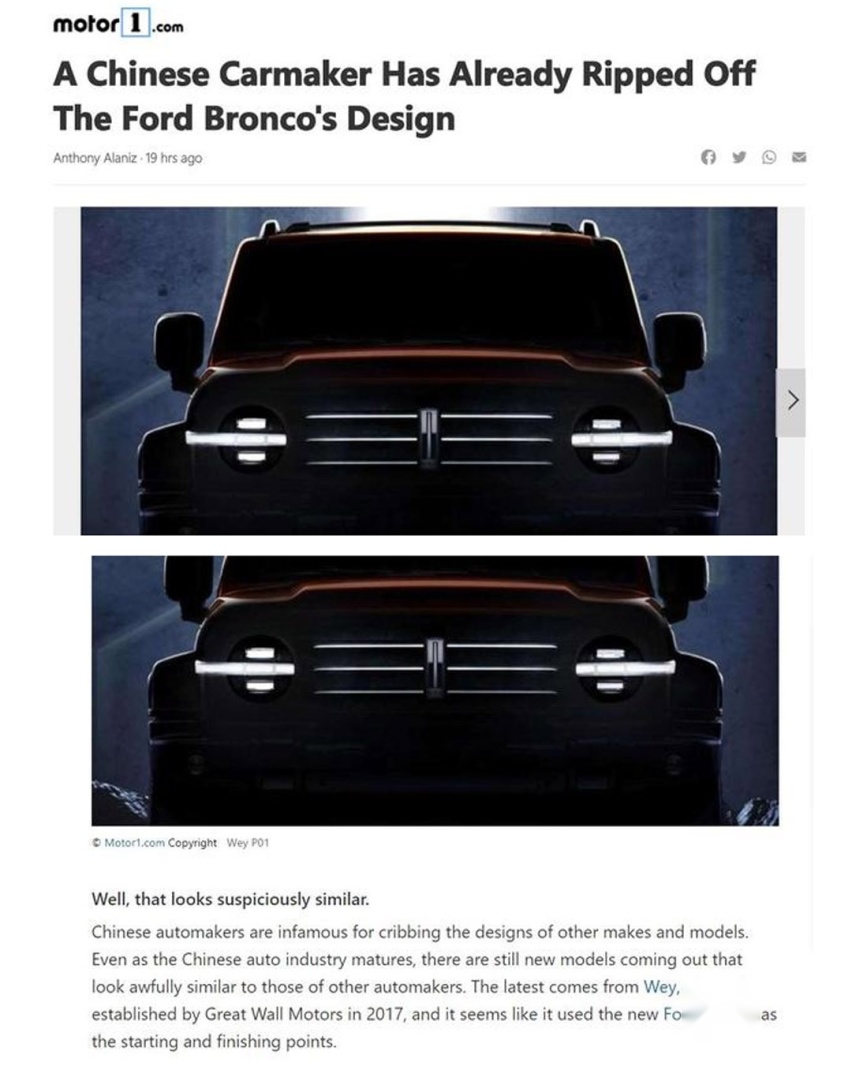Open author Anthony Alaniz's profile
Screen dimensions: 852x1066
tap(95, 158)
